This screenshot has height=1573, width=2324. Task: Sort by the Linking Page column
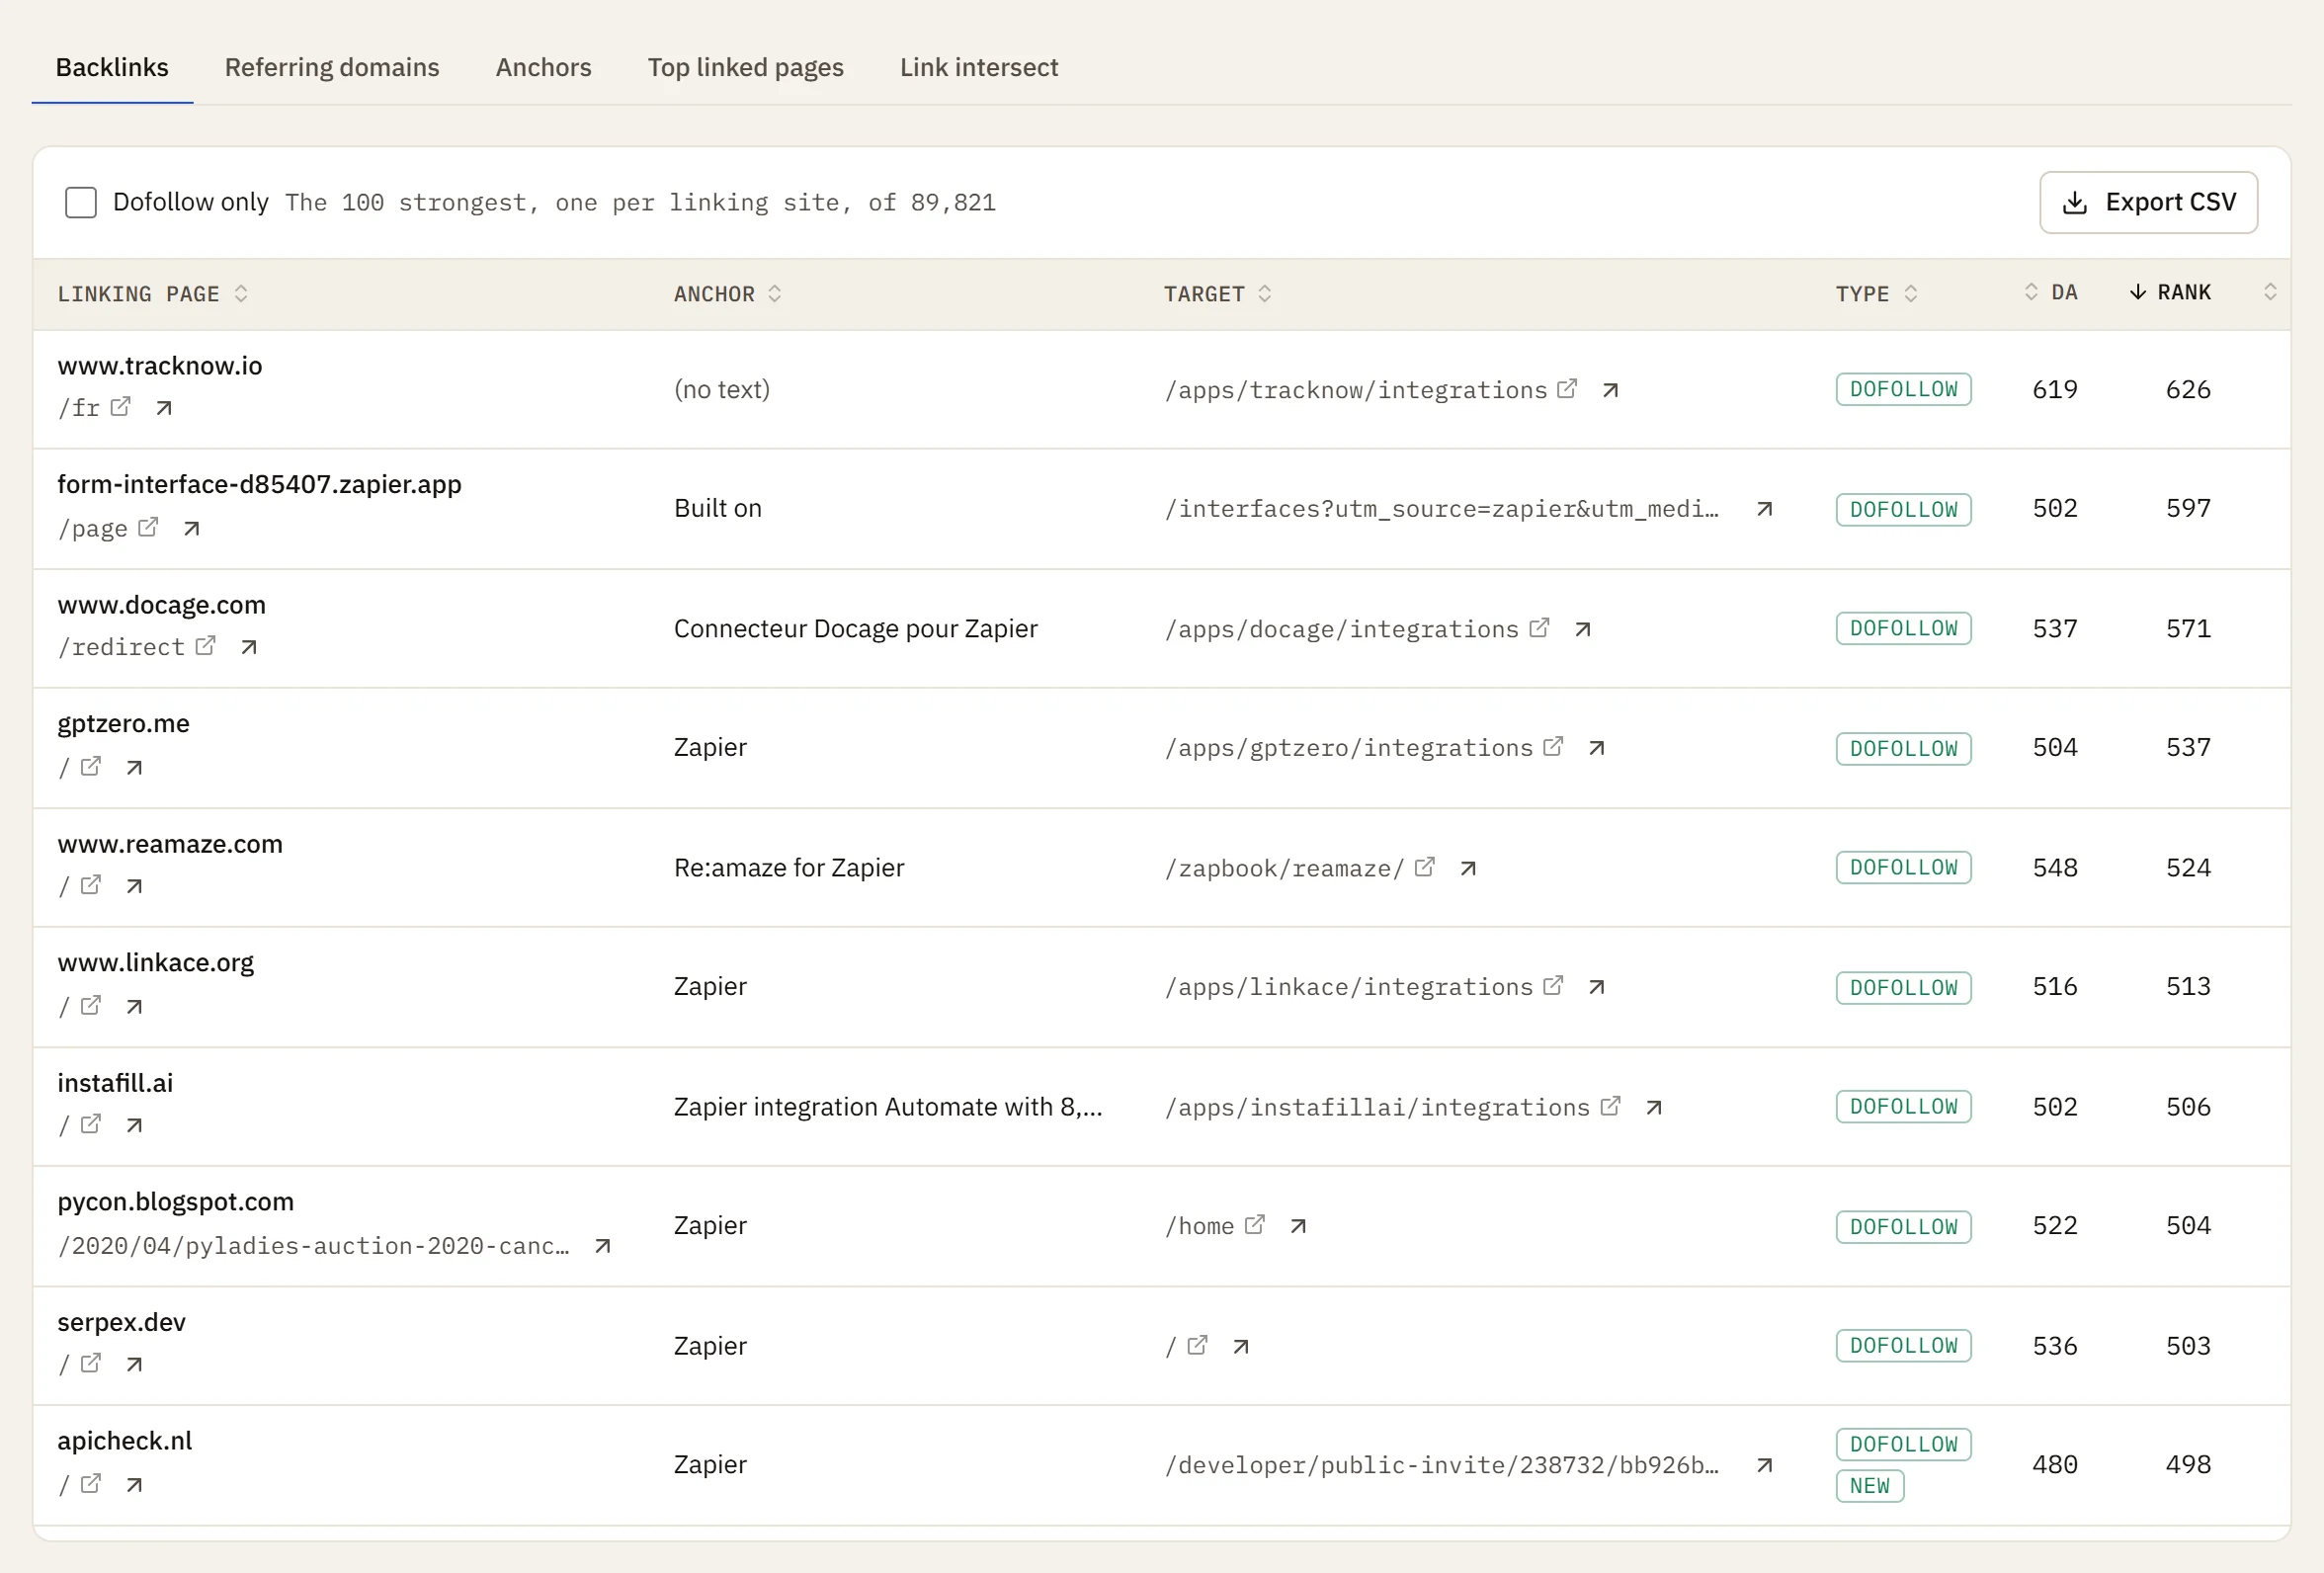pos(152,294)
